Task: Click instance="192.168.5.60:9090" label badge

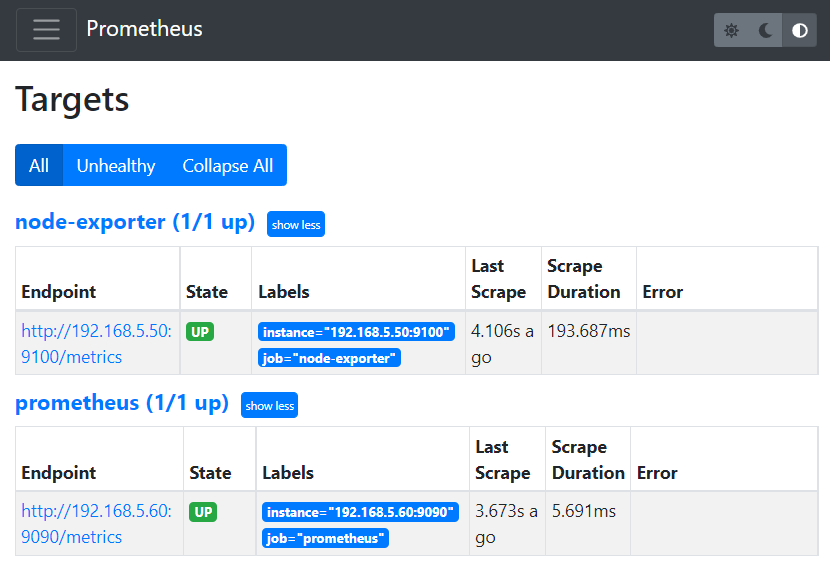Action: (x=361, y=512)
